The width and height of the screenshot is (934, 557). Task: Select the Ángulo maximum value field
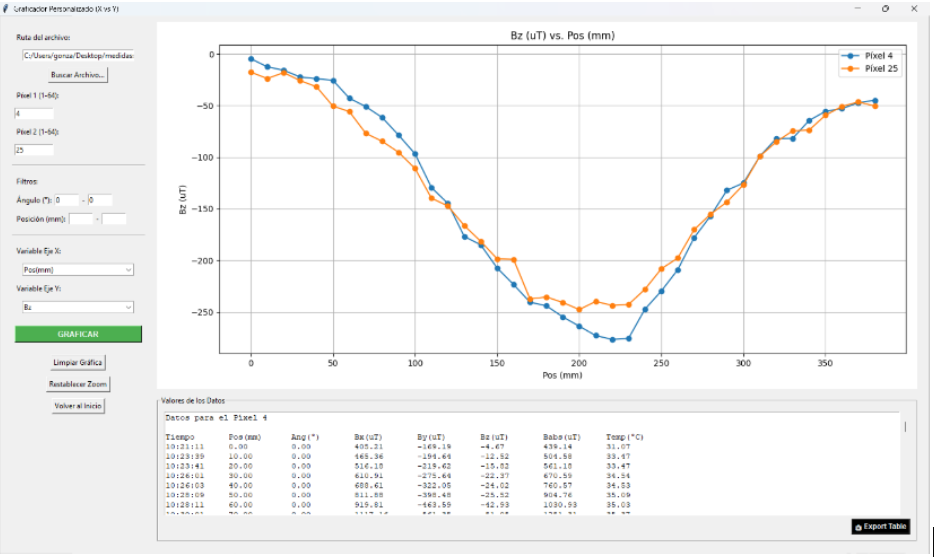click(100, 200)
